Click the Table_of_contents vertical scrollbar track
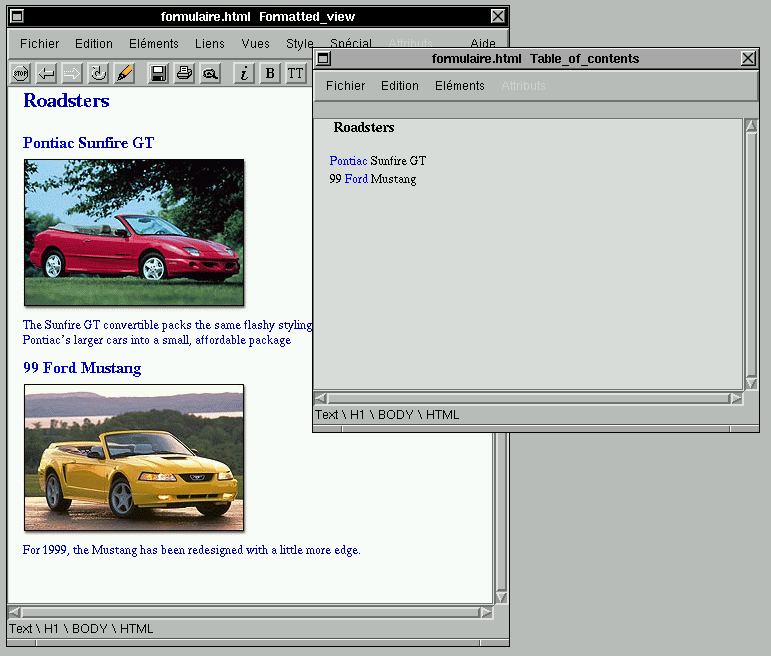The height and width of the screenshot is (656, 771). [x=751, y=254]
